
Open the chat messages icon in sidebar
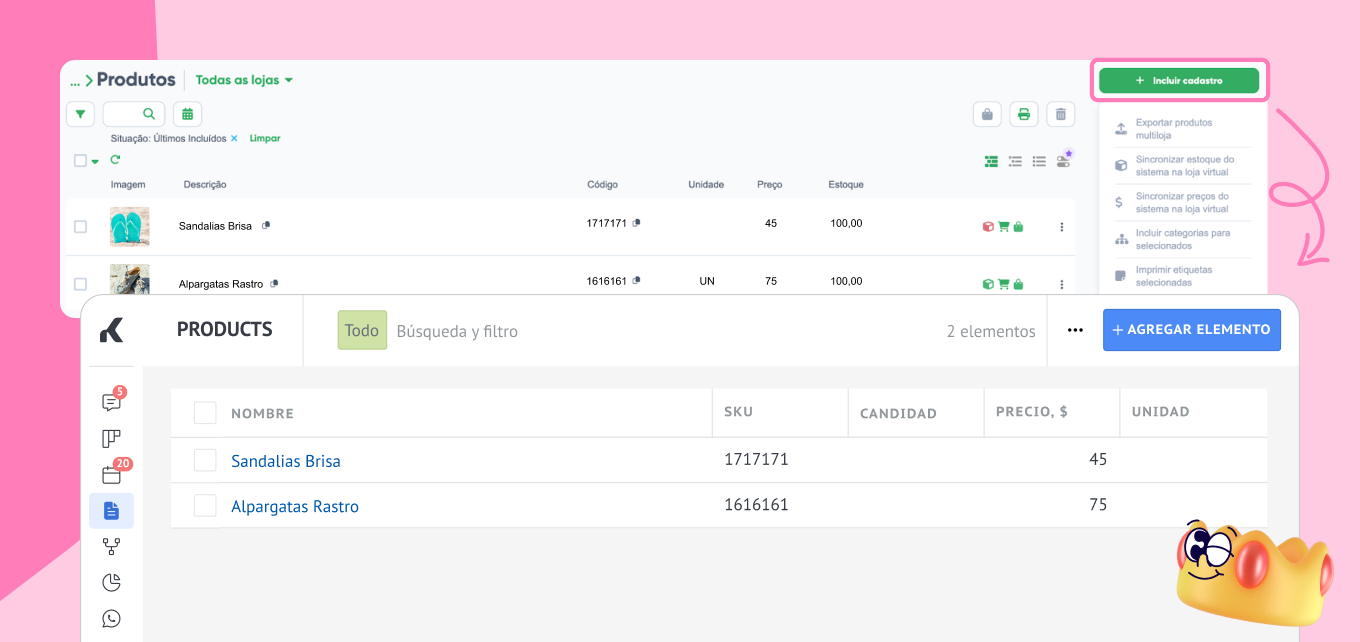click(x=111, y=402)
